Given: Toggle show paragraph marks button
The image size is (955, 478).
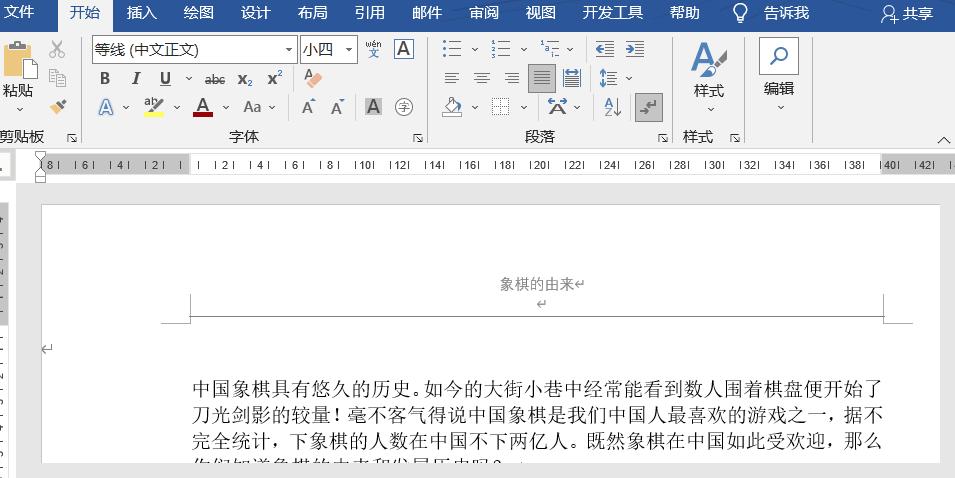Looking at the screenshot, I should coord(649,107).
